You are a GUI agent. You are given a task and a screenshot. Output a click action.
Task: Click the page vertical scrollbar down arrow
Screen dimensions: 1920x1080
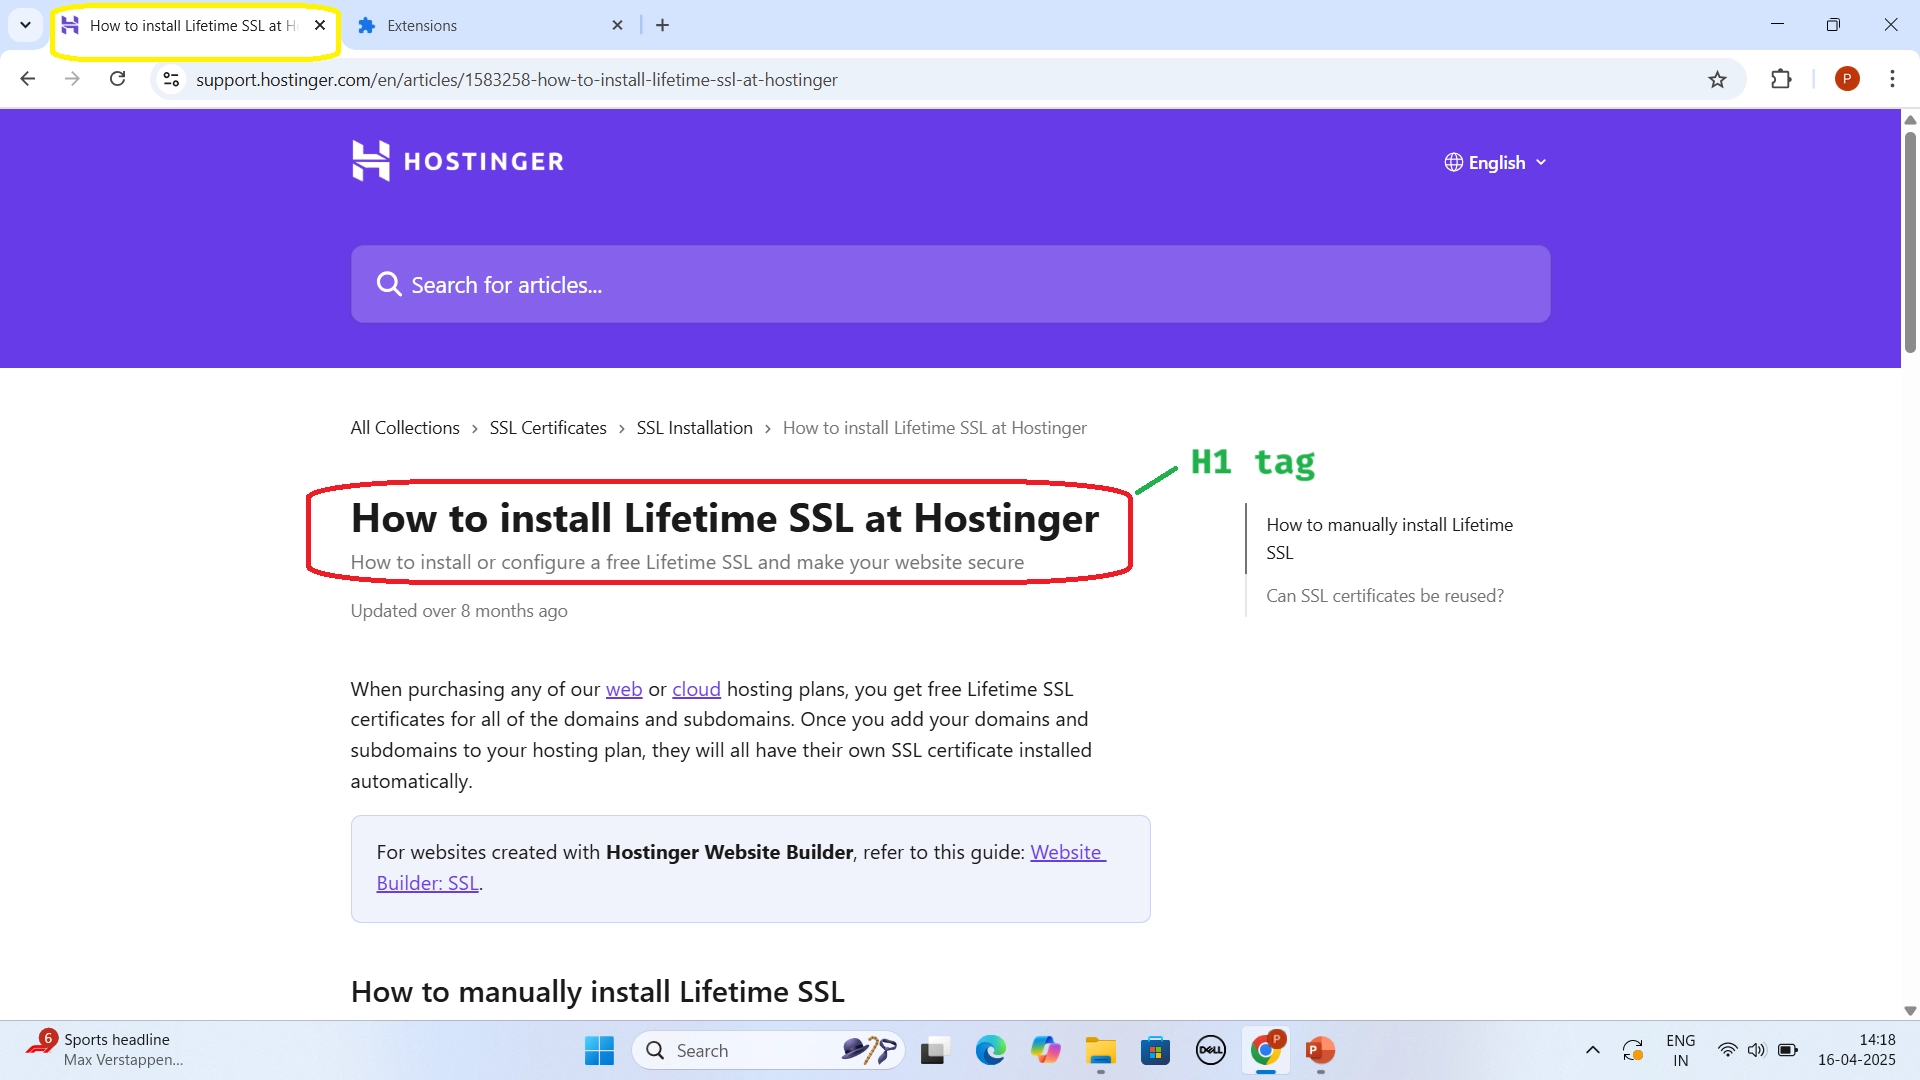pyautogui.click(x=1909, y=1011)
